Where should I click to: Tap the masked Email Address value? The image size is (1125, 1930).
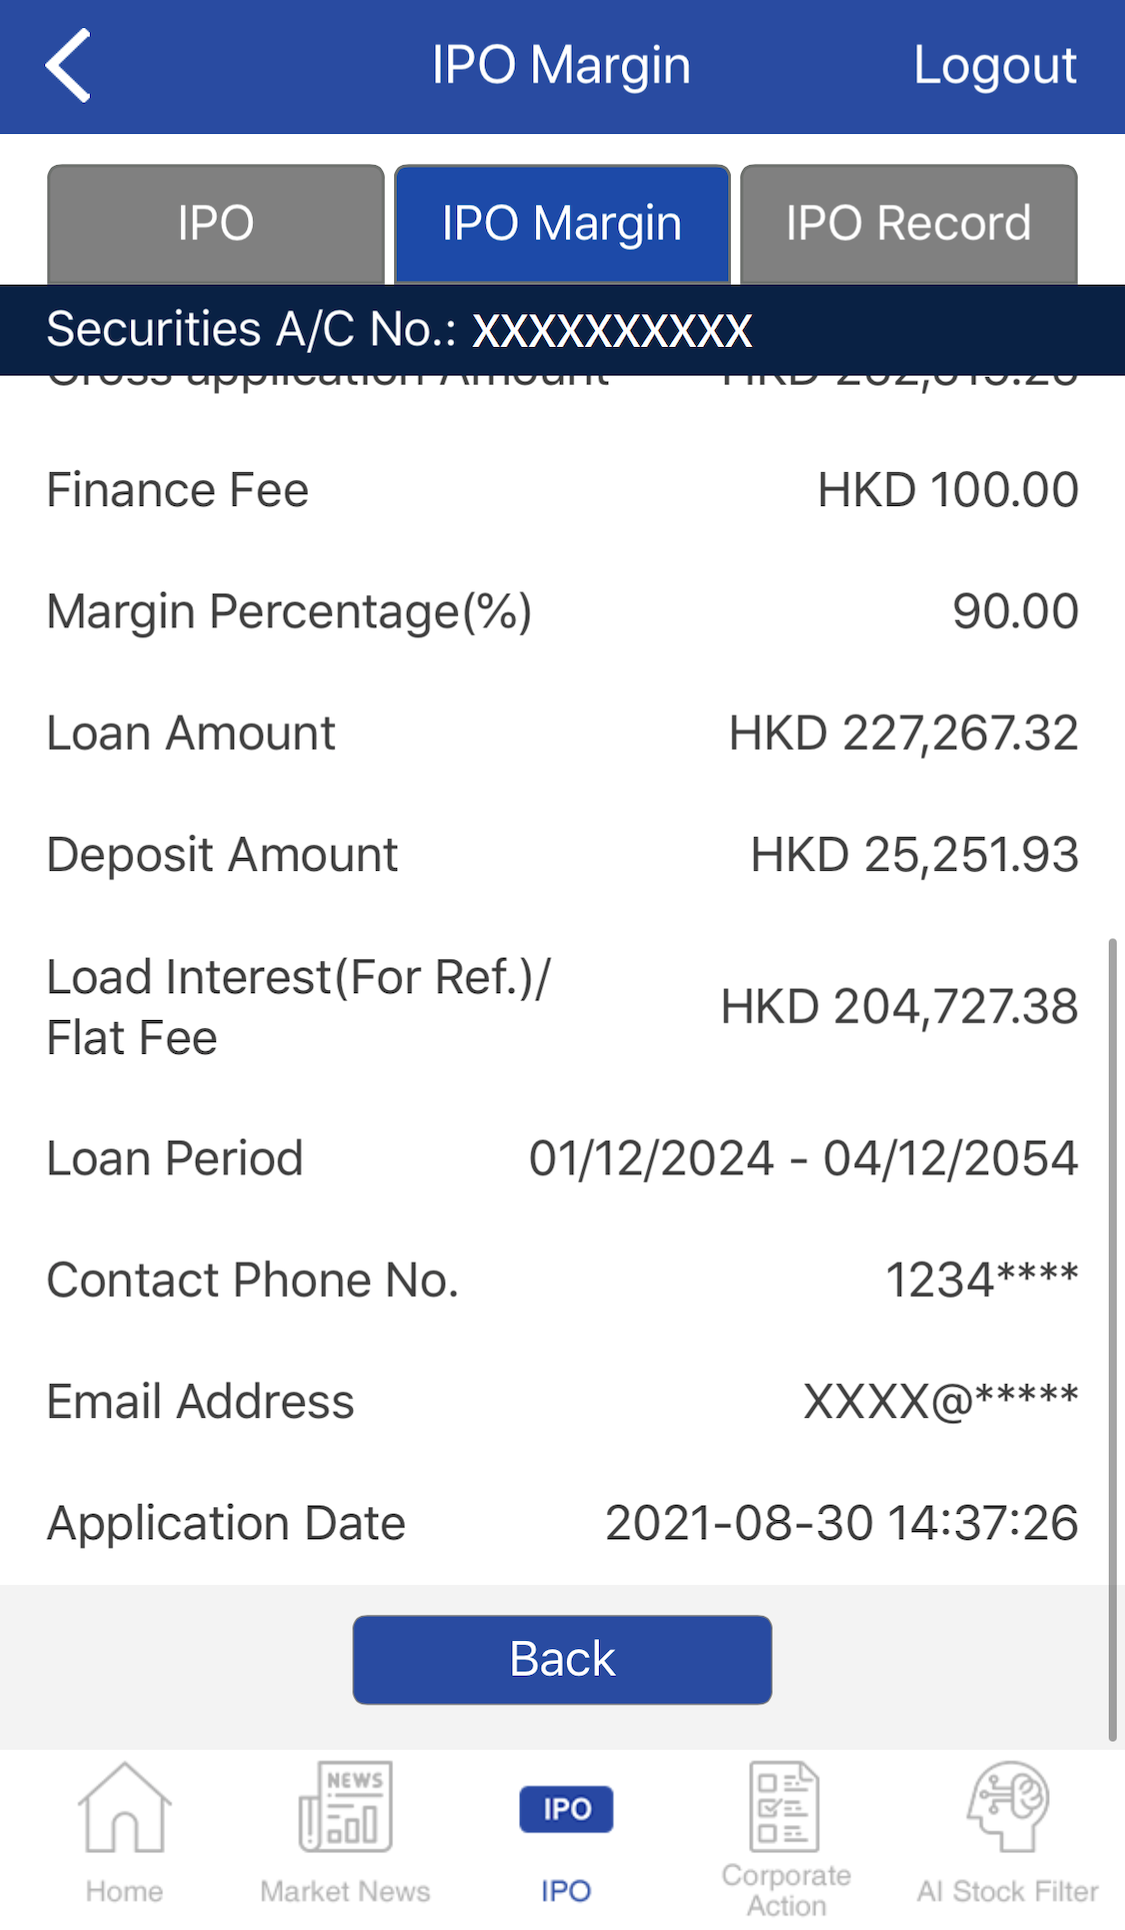click(x=941, y=1402)
